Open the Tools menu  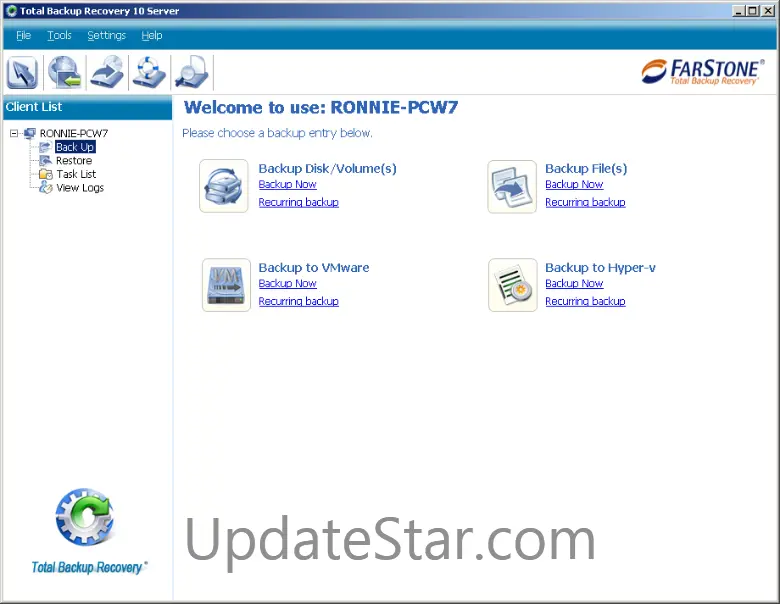(59, 35)
